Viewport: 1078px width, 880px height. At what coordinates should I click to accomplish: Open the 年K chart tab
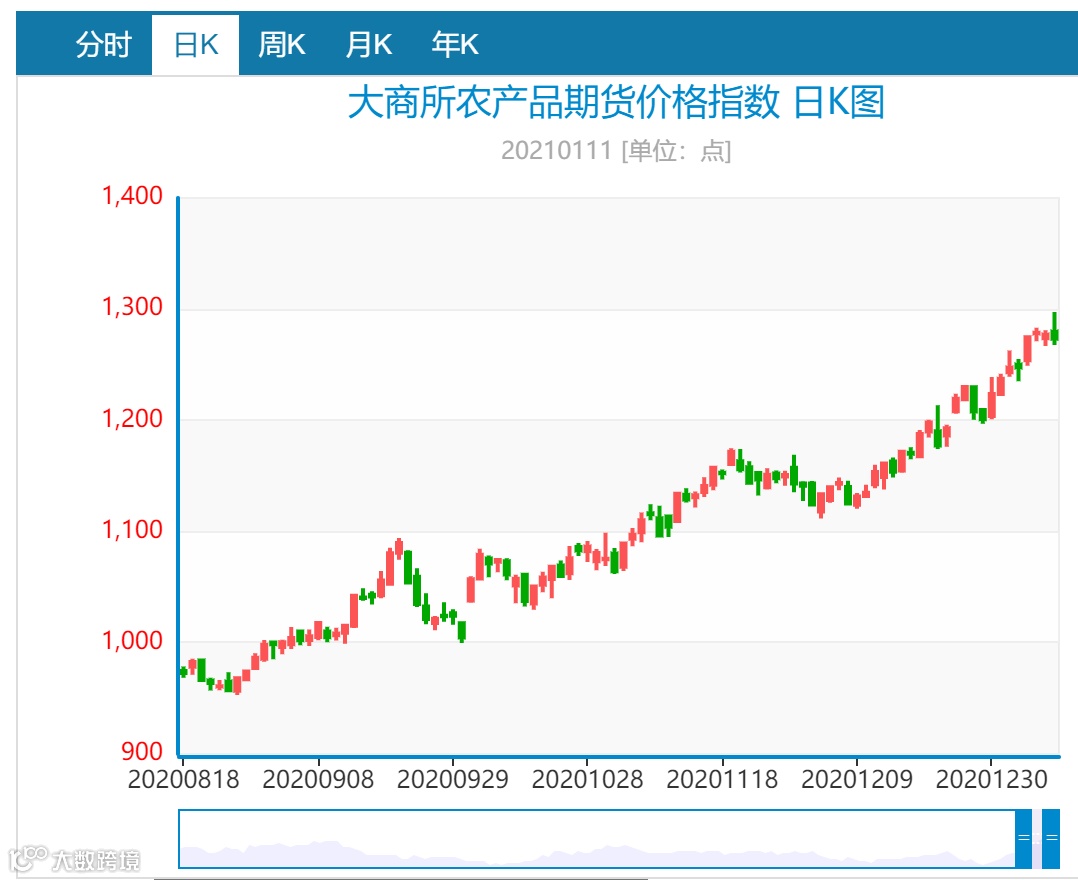tap(454, 45)
